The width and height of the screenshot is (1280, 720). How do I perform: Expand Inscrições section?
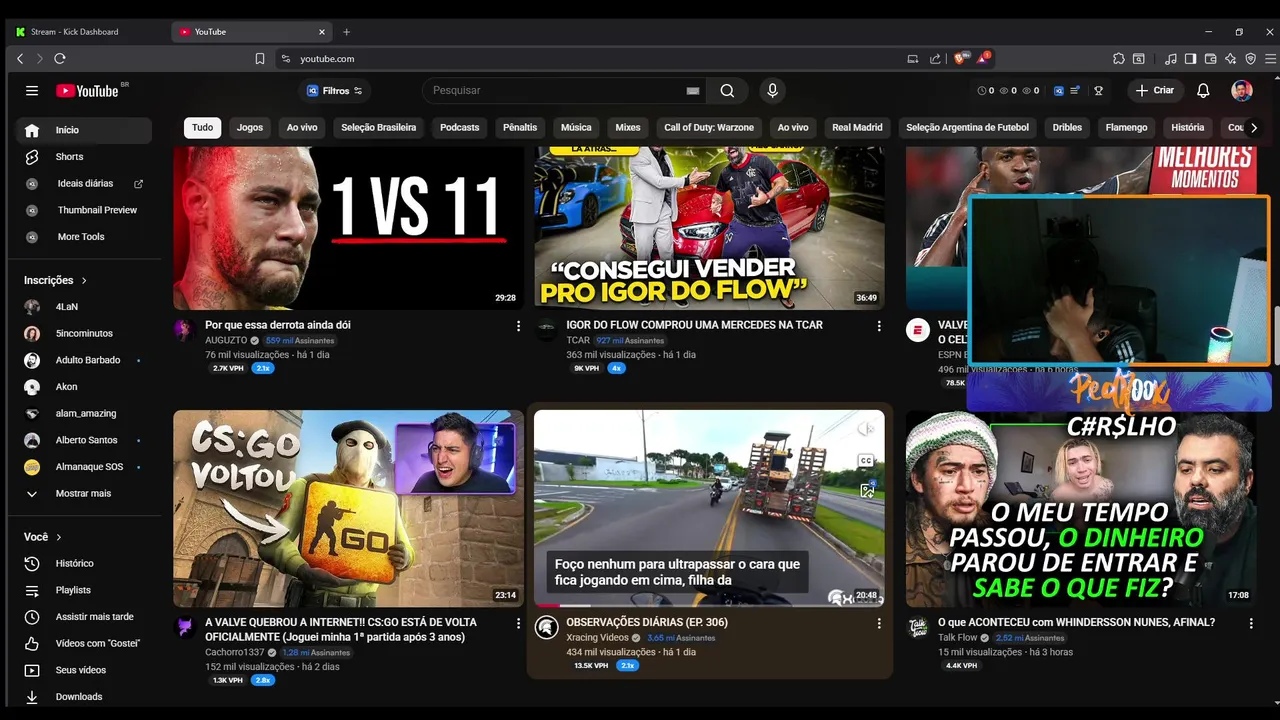coord(56,281)
